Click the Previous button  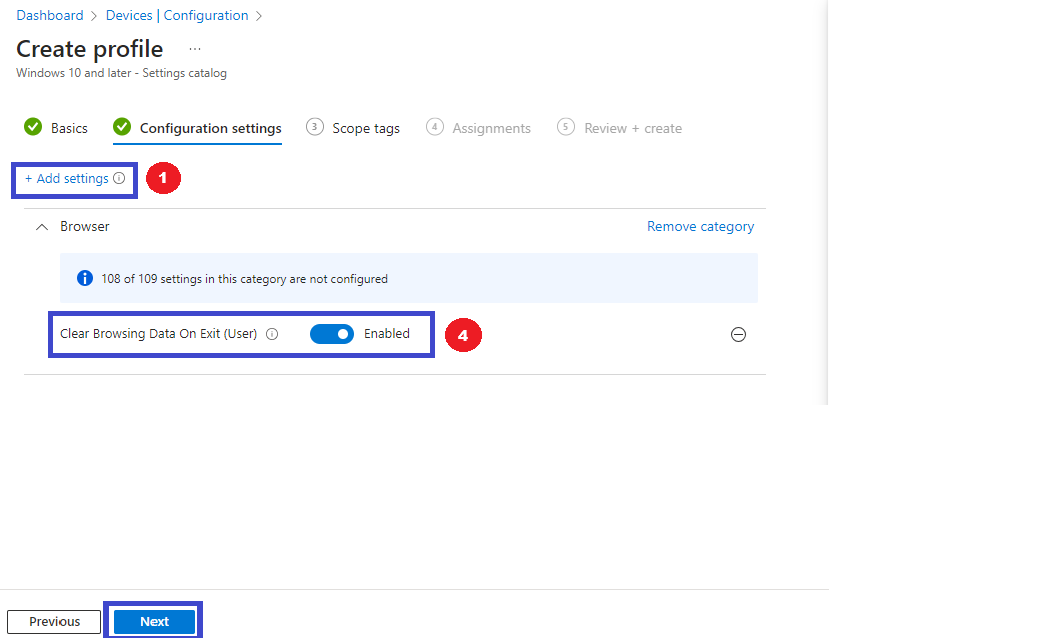click(x=54, y=621)
